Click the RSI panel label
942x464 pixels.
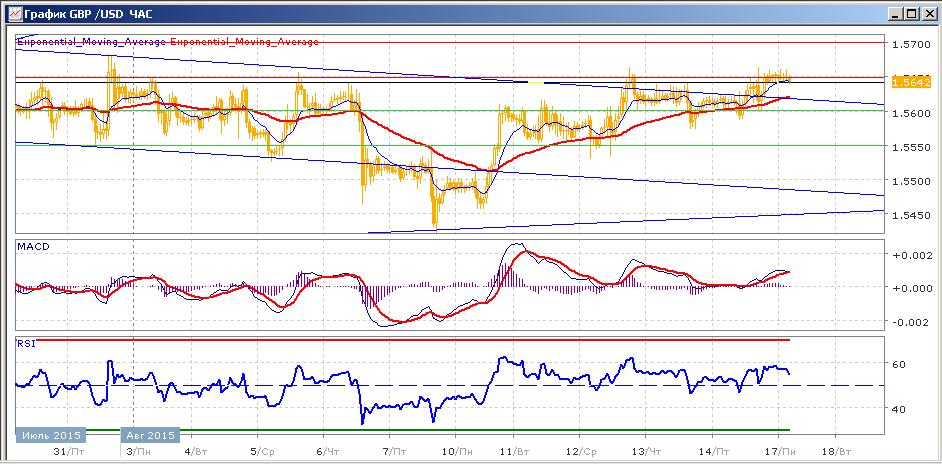pyautogui.click(x=25, y=343)
